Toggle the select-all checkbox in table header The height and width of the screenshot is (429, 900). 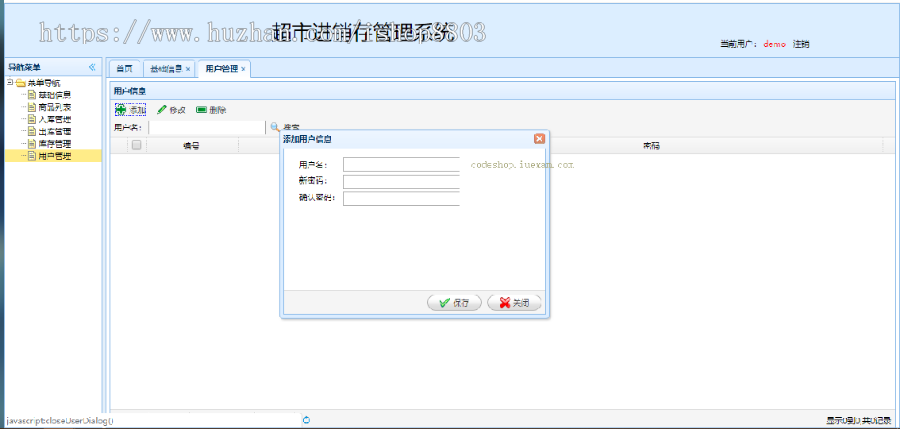pos(136,145)
